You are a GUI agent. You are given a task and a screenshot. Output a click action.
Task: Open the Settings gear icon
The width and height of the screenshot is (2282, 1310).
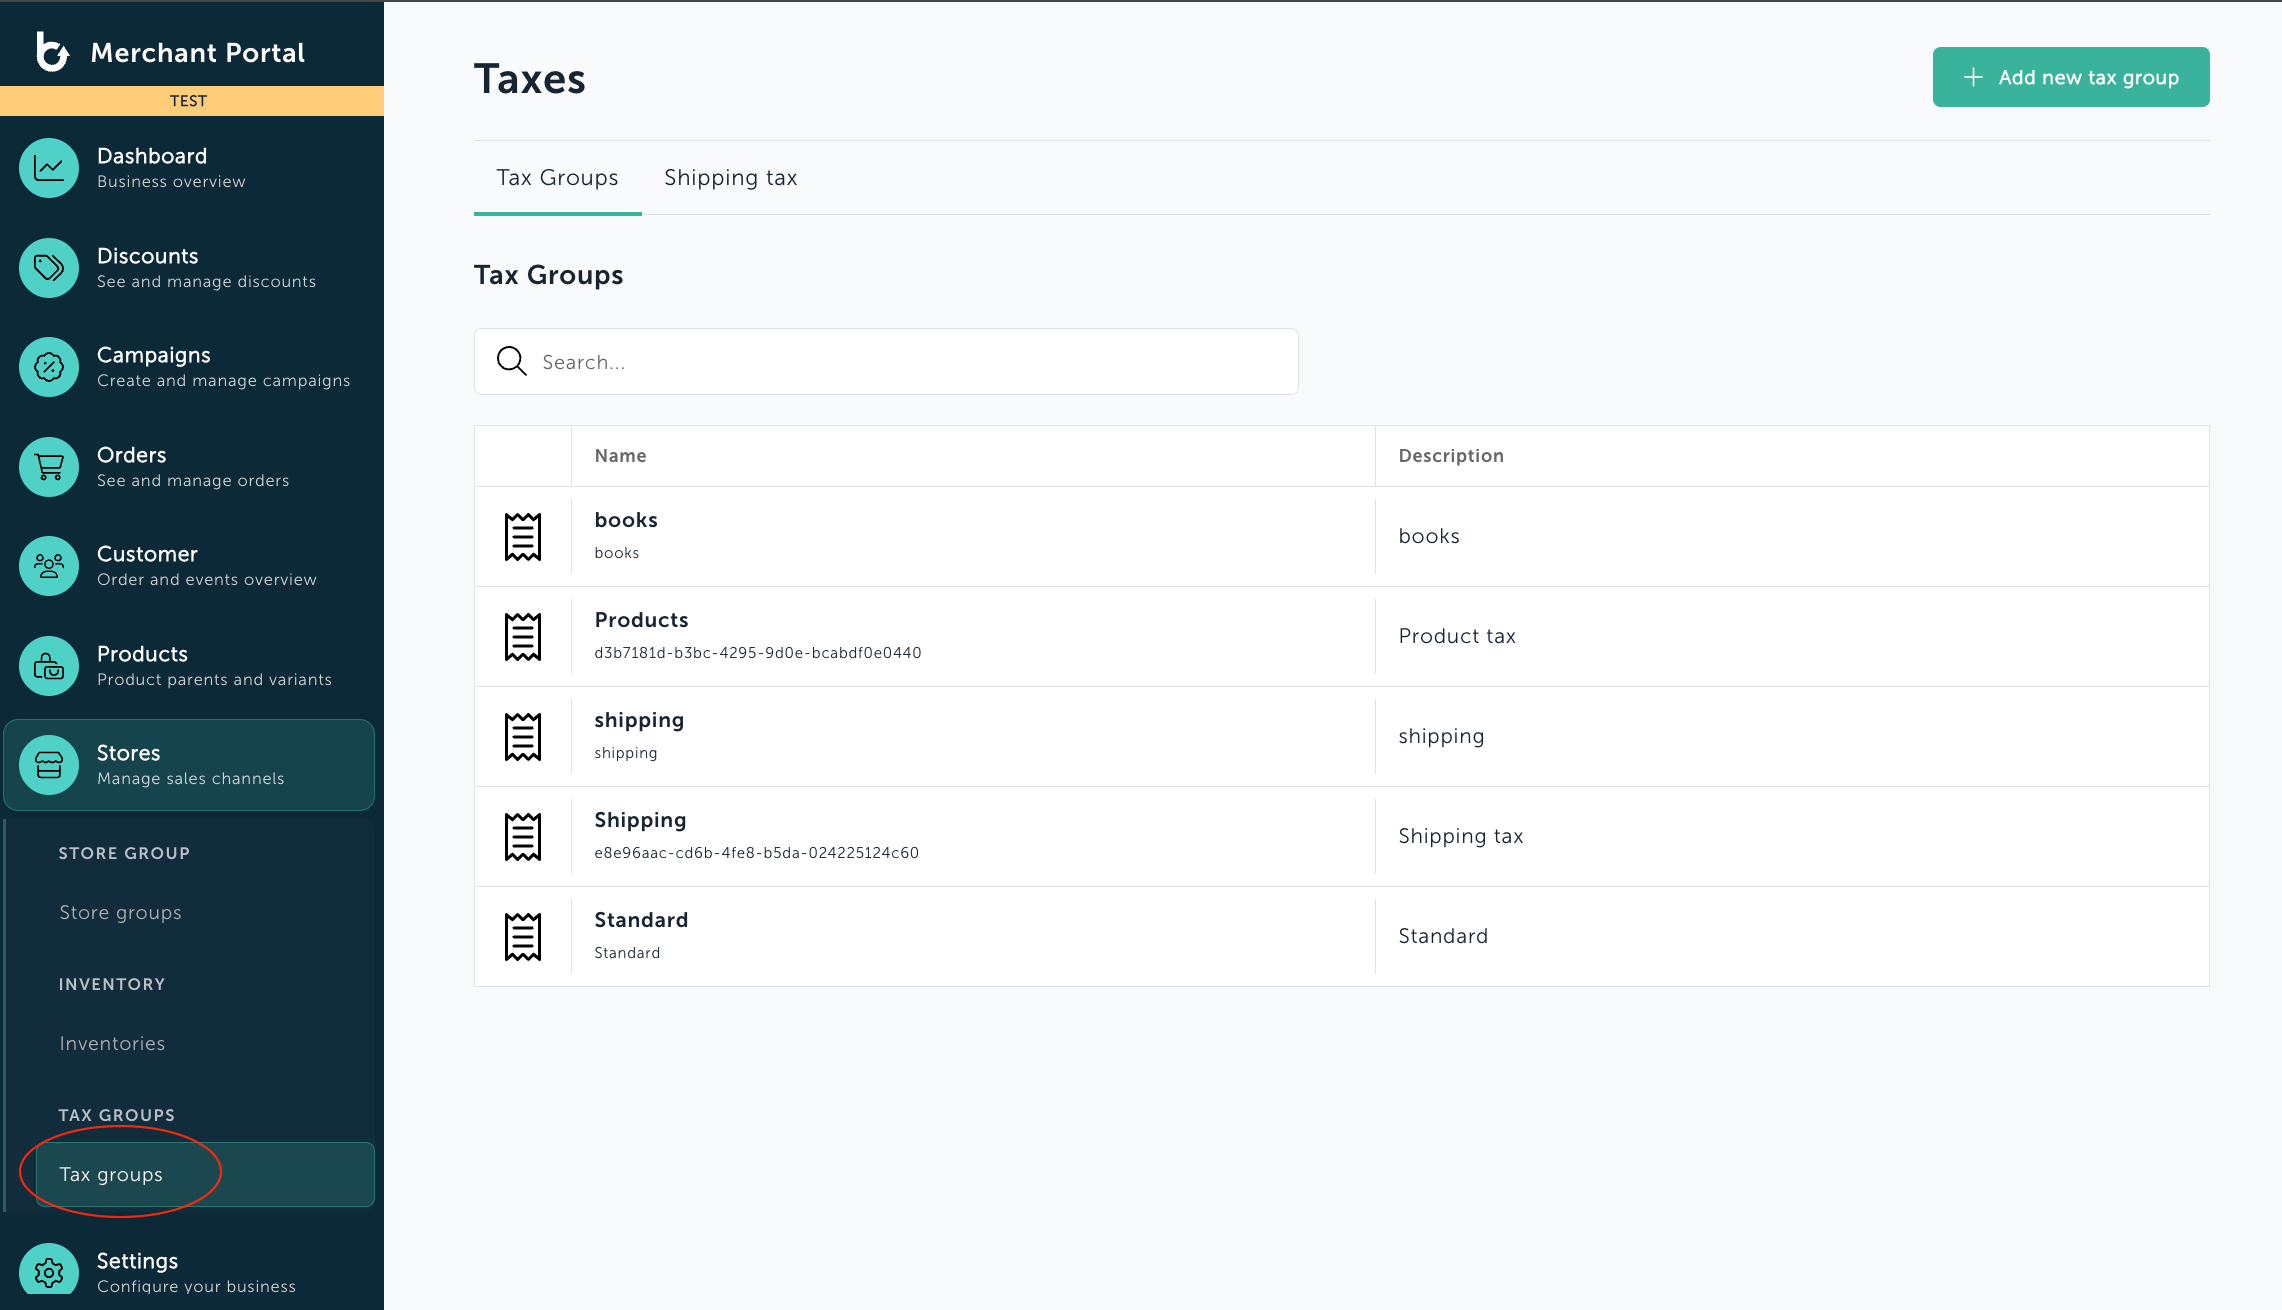click(49, 1270)
